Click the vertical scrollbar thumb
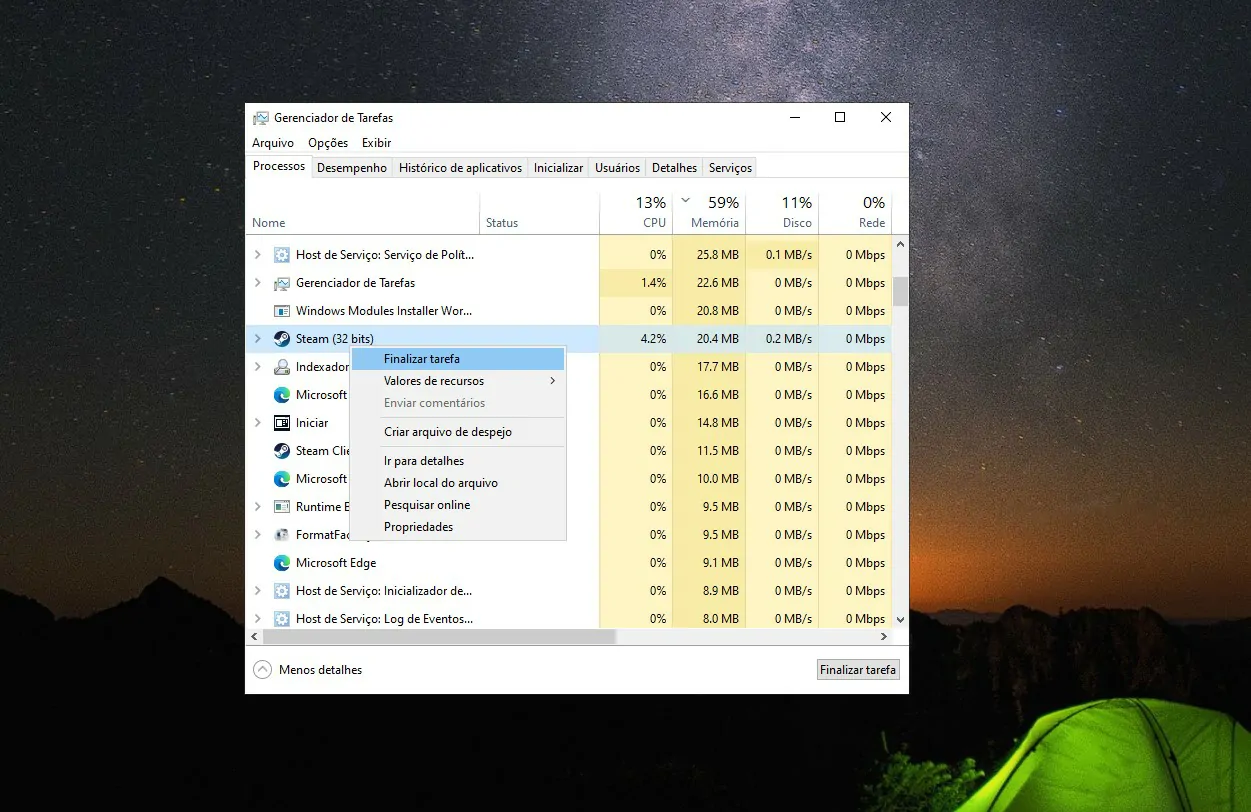 900,291
